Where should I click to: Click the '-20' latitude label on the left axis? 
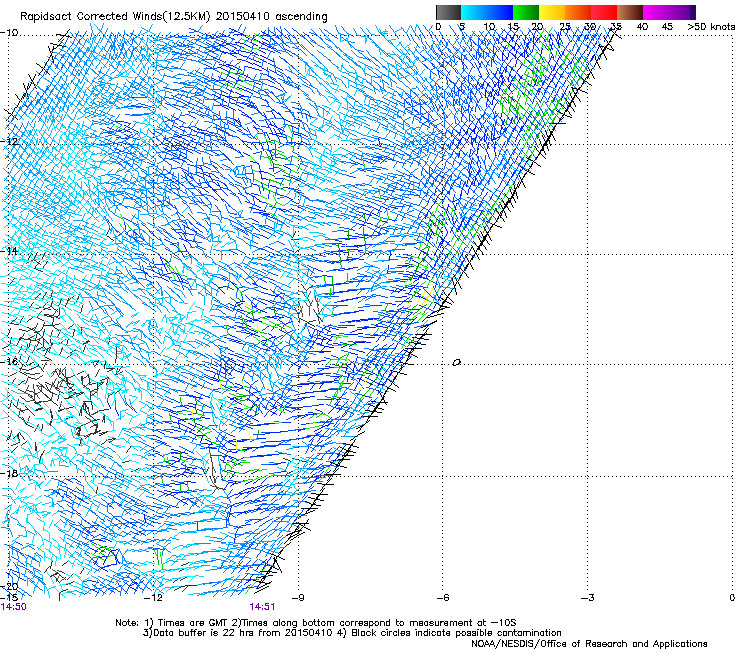pos(9,587)
